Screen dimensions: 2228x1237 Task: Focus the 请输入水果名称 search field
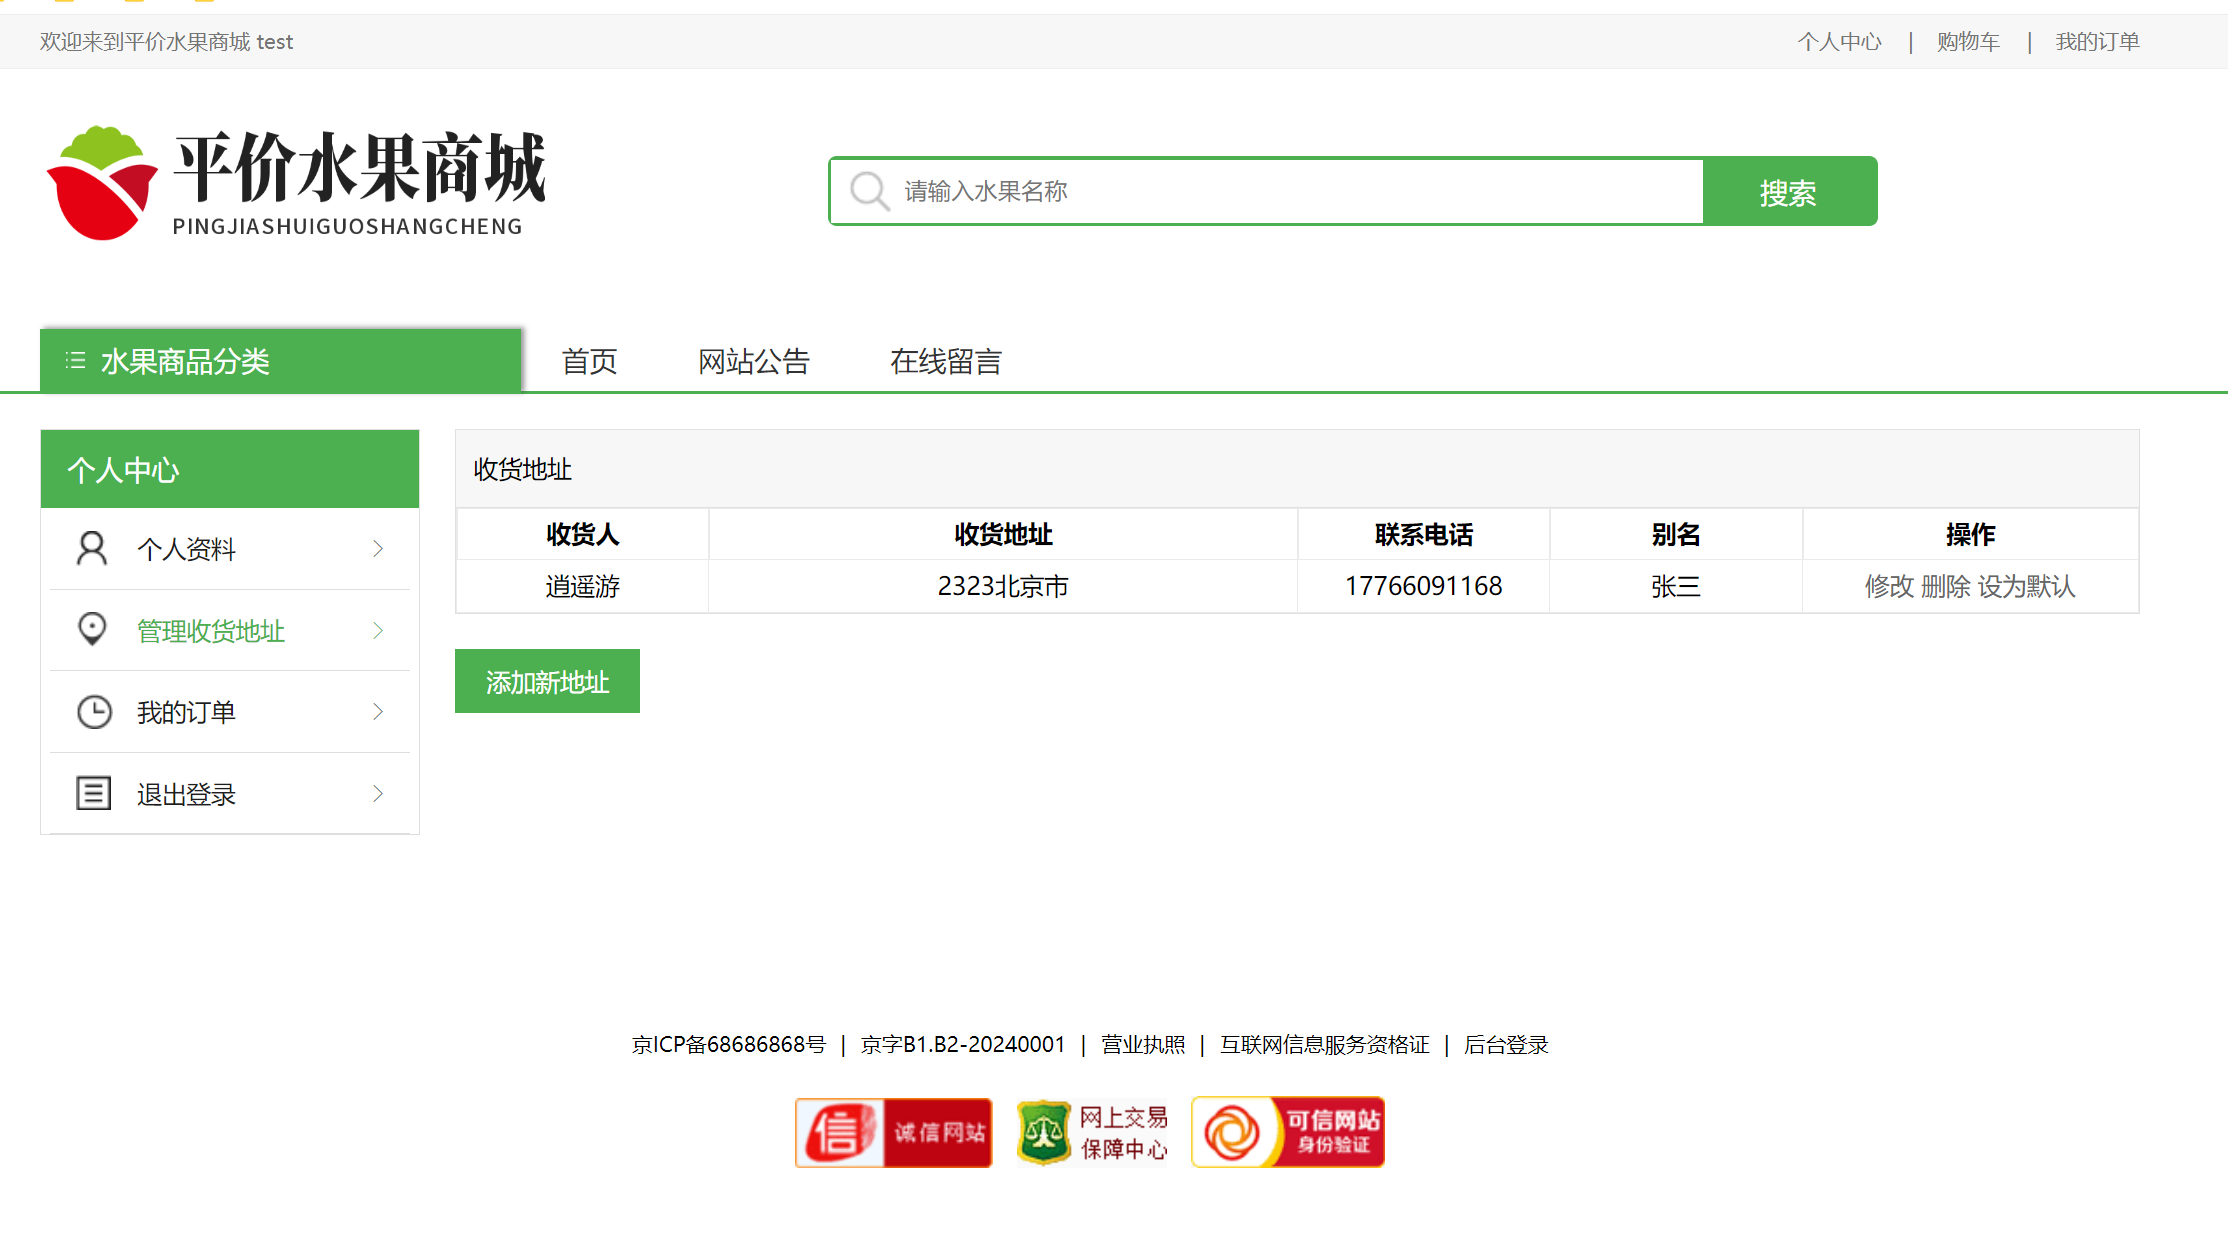coord(1290,191)
